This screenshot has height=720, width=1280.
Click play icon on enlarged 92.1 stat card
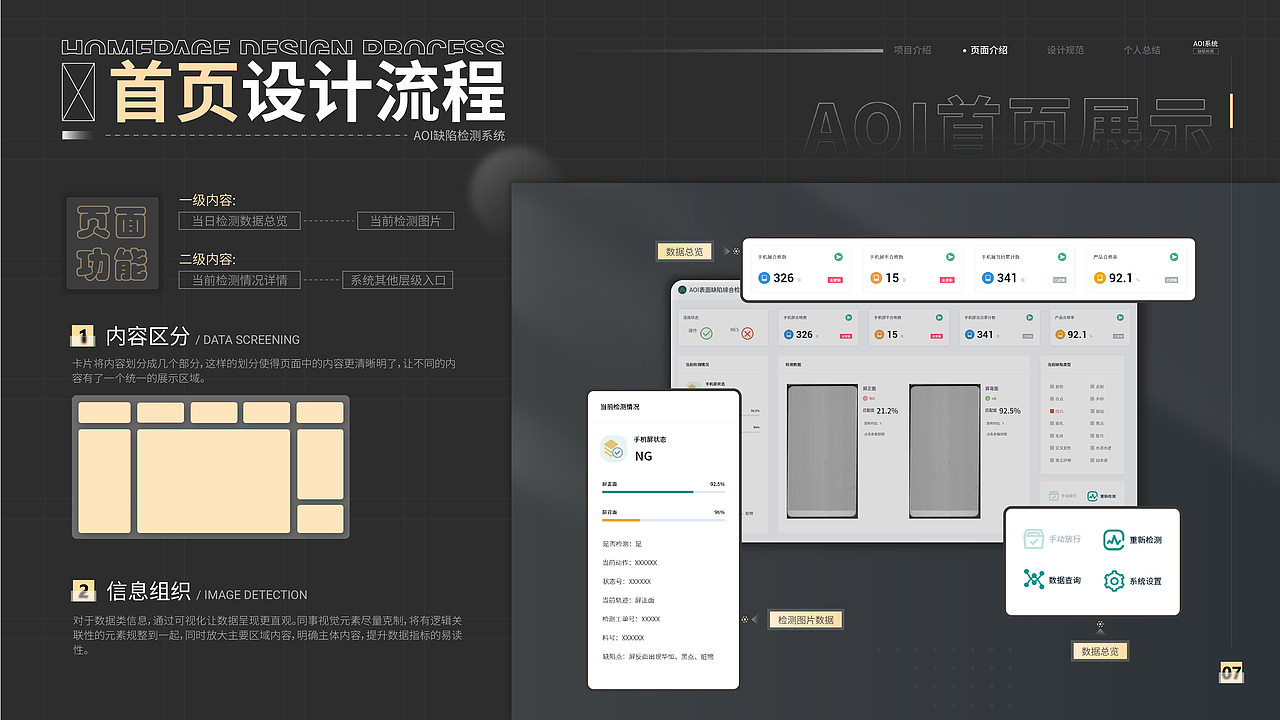[1172, 257]
